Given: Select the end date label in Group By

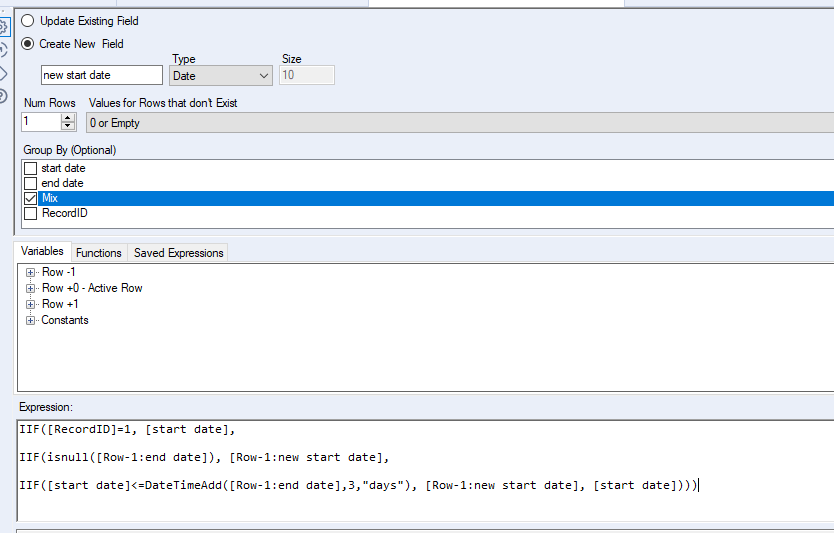Looking at the screenshot, I should tap(62, 183).
